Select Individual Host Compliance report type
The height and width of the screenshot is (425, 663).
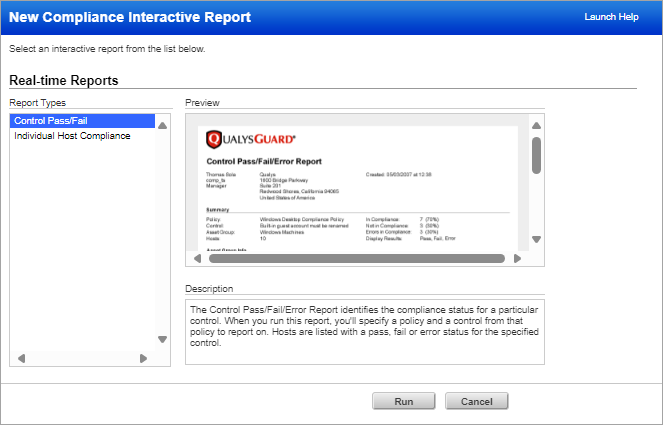[x=72, y=136]
